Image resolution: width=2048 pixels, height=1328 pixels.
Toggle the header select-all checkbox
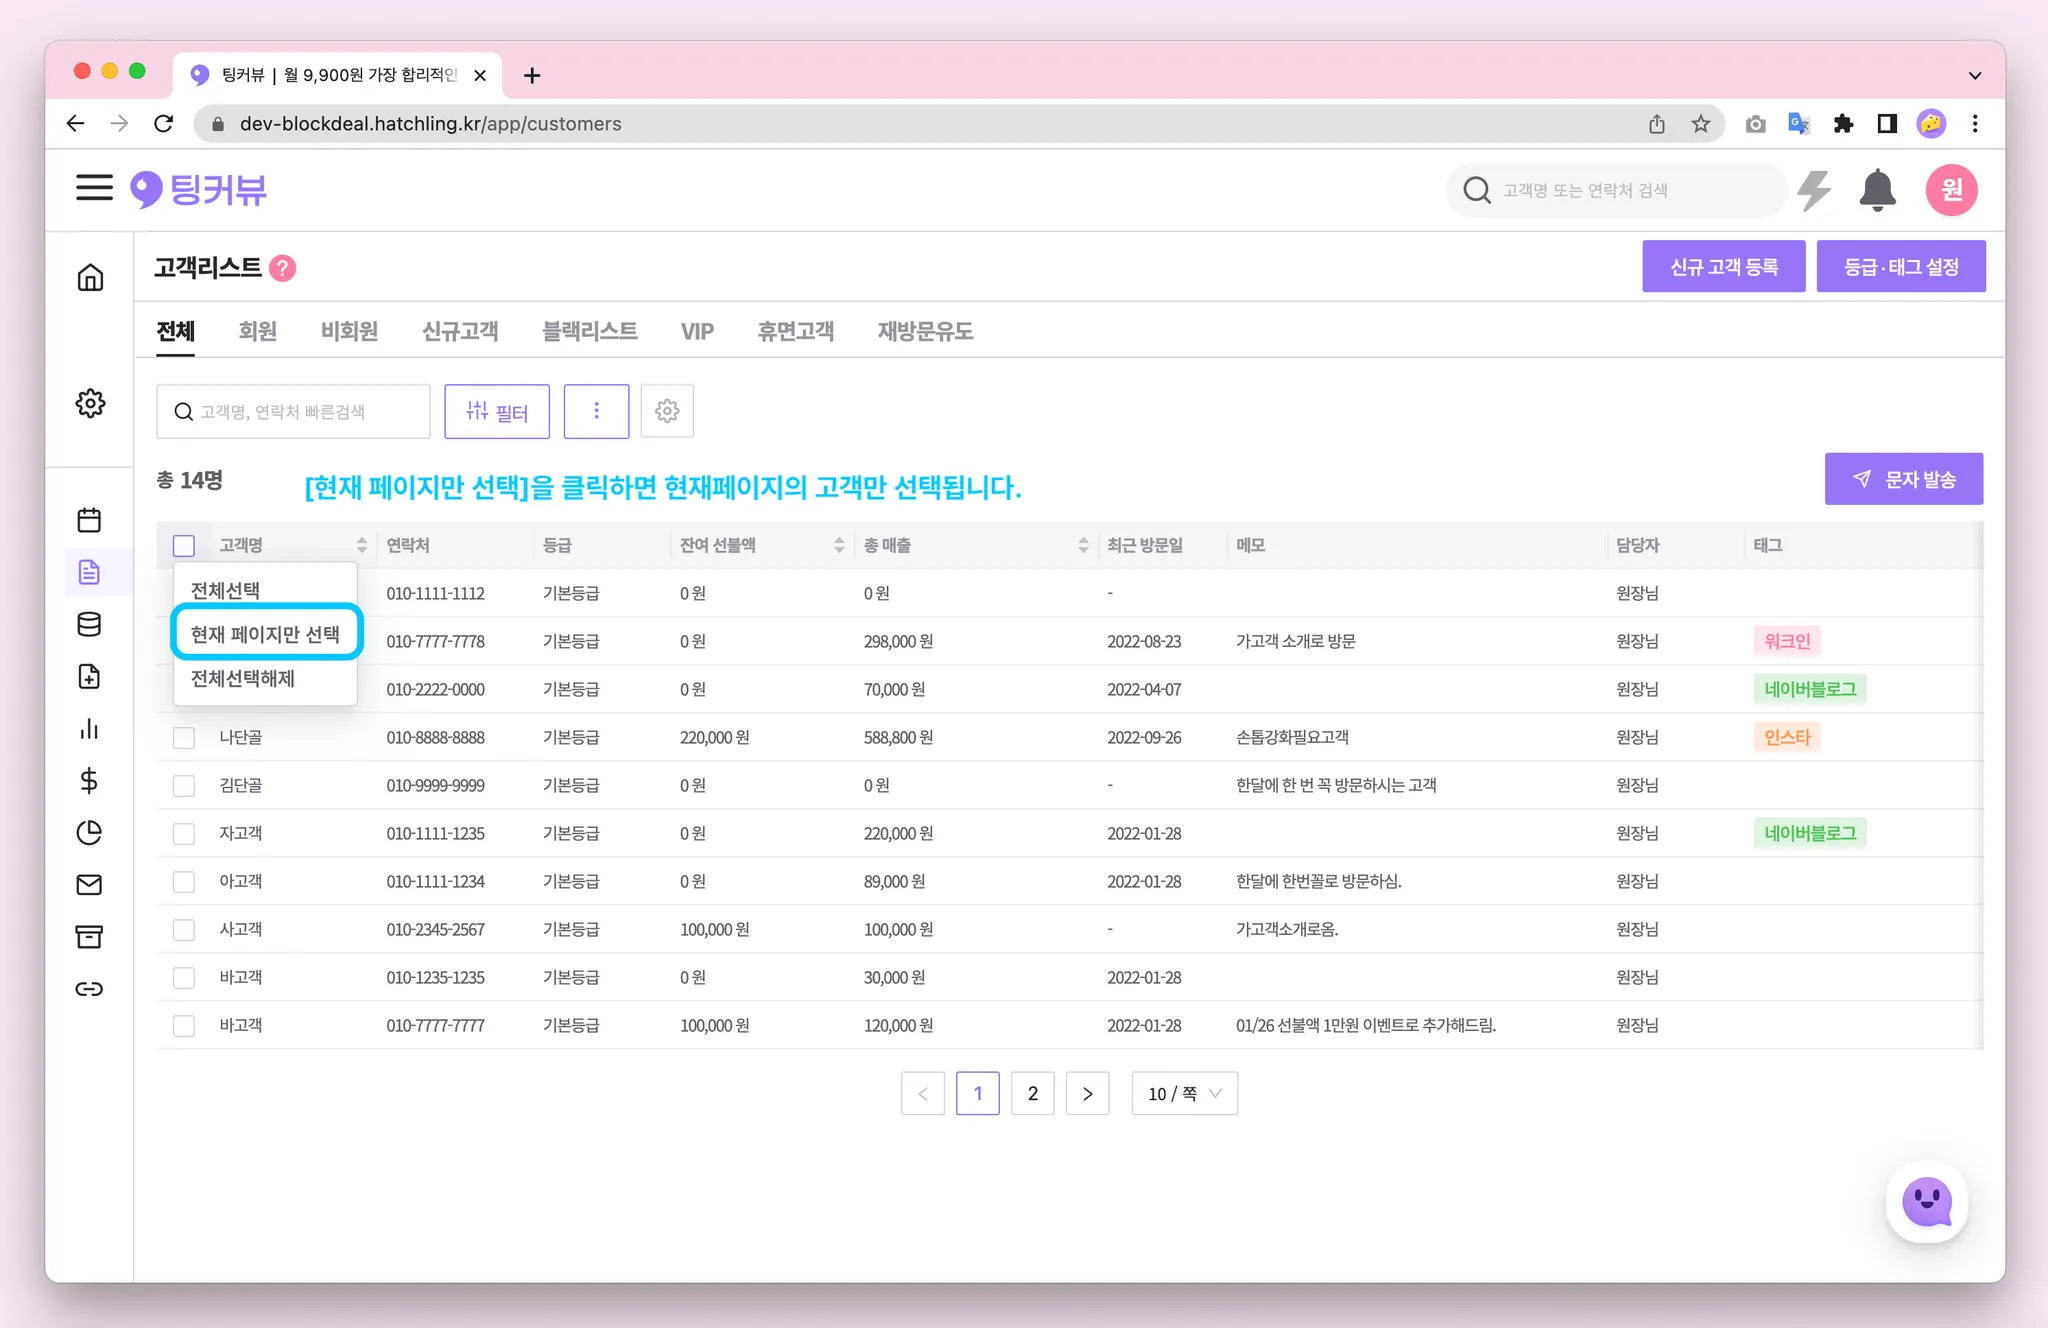[184, 545]
